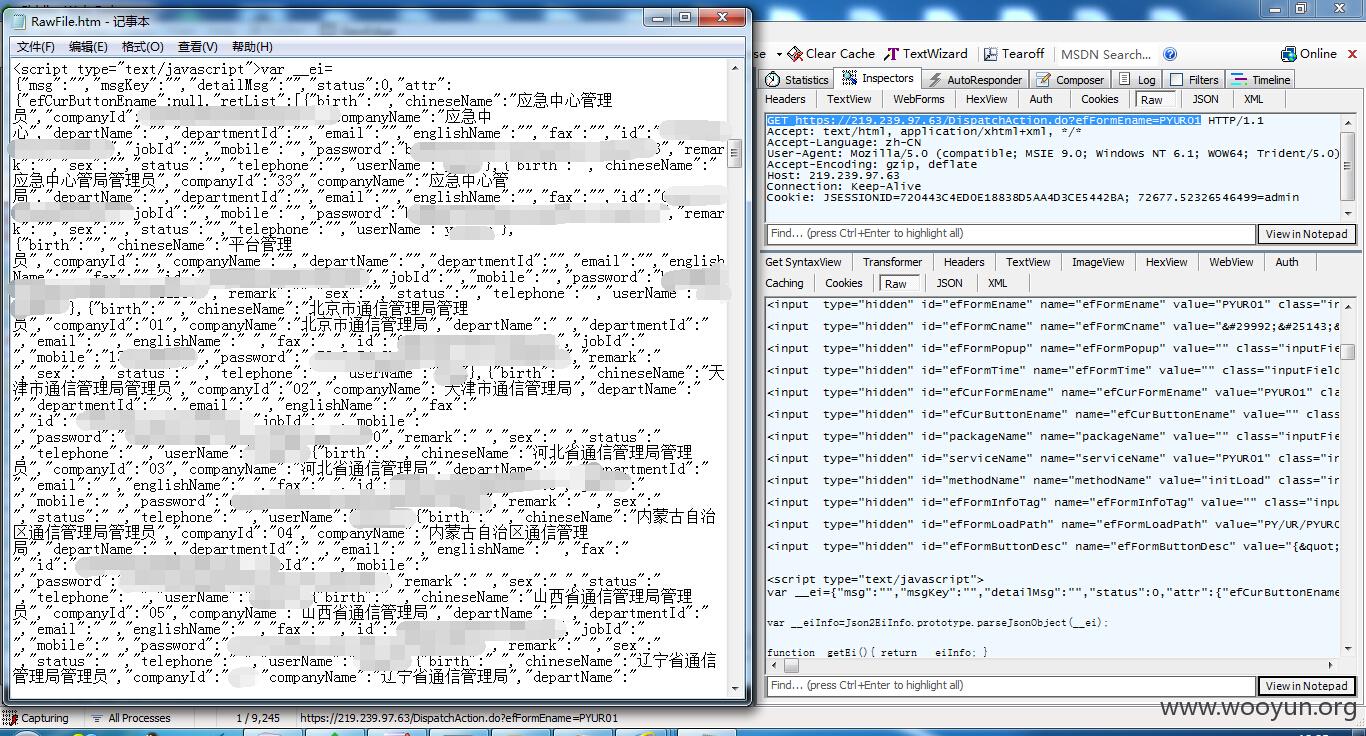The image size is (1366, 736).
Task: Open Notepad 格式(O) menu
Action: point(142,47)
